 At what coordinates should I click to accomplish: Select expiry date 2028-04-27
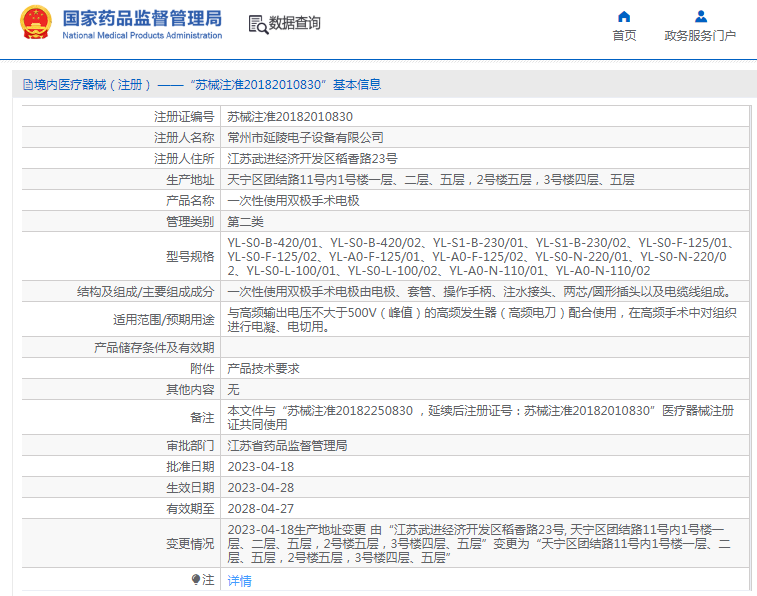tap(261, 509)
